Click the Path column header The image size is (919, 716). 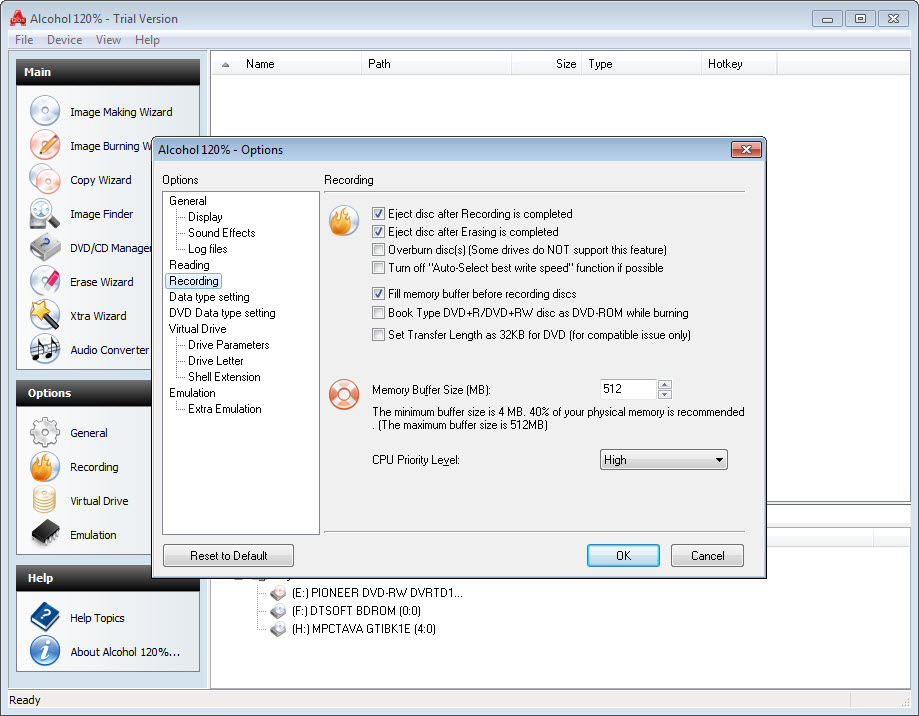coord(437,64)
